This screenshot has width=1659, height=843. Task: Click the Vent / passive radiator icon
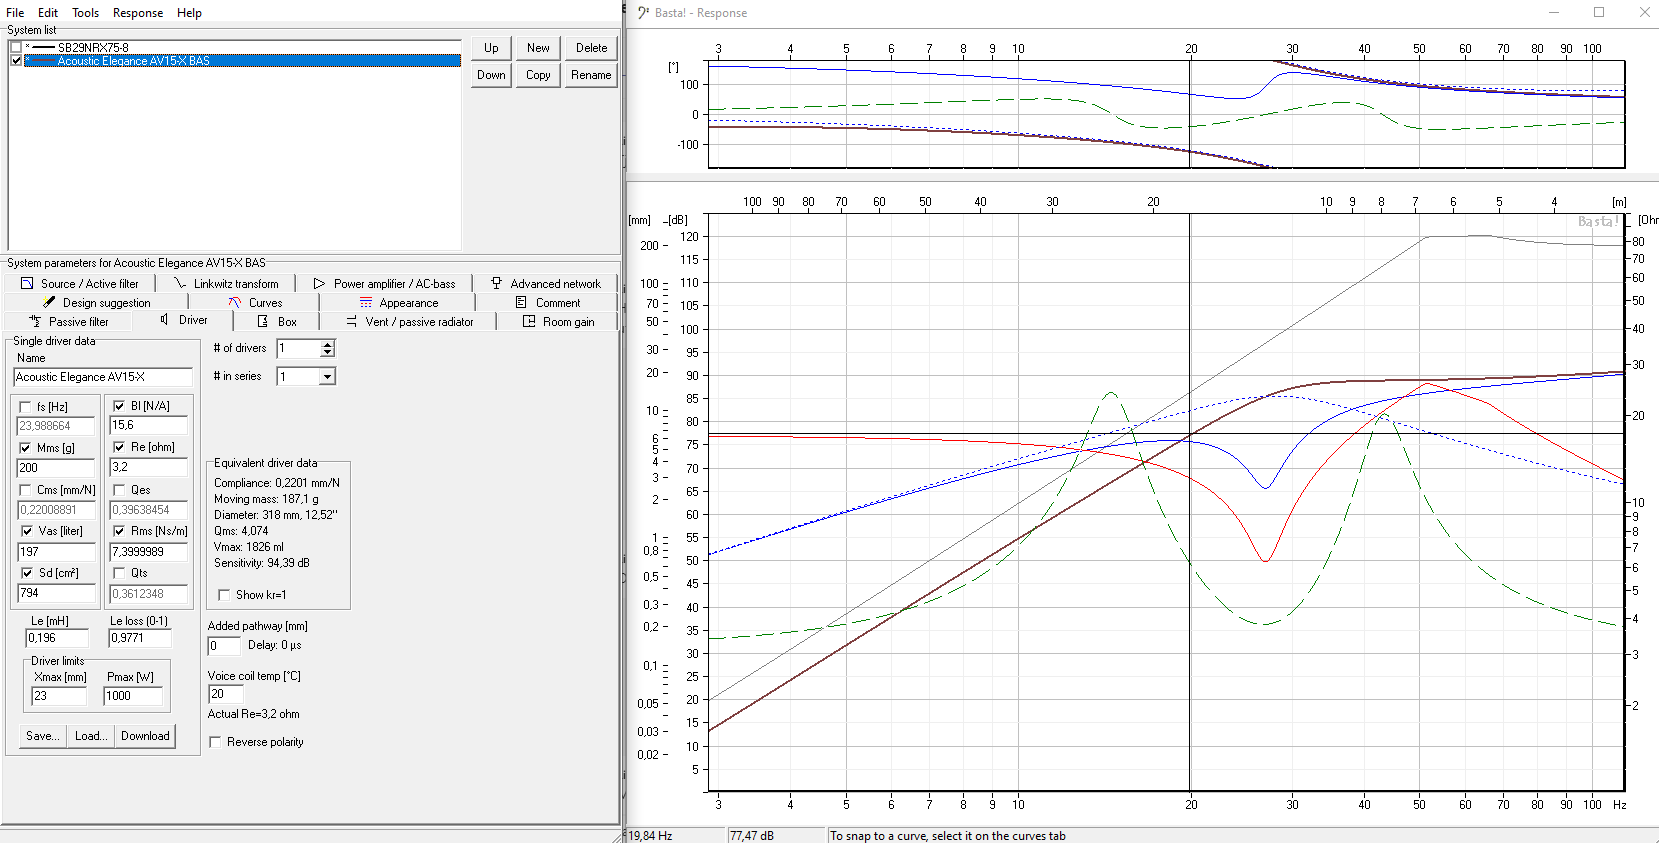click(x=352, y=321)
